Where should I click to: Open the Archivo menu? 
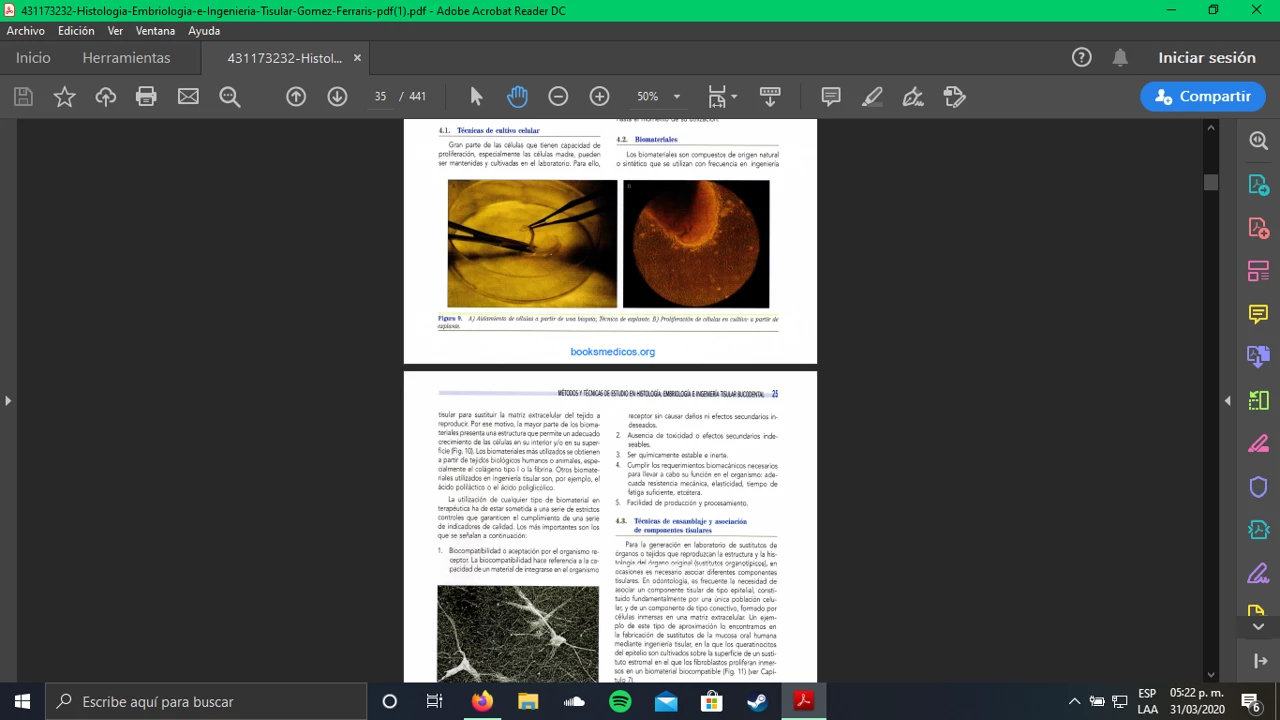coord(25,31)
